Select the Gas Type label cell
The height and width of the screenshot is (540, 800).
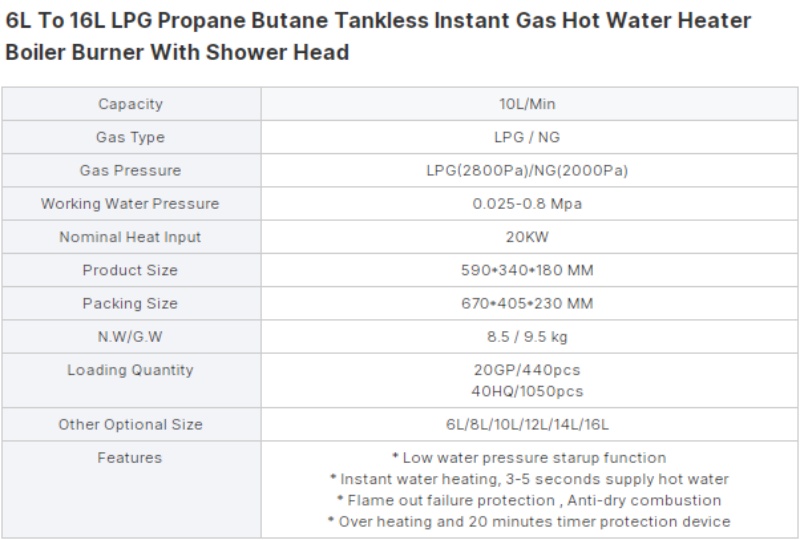(x=131, y=137)
